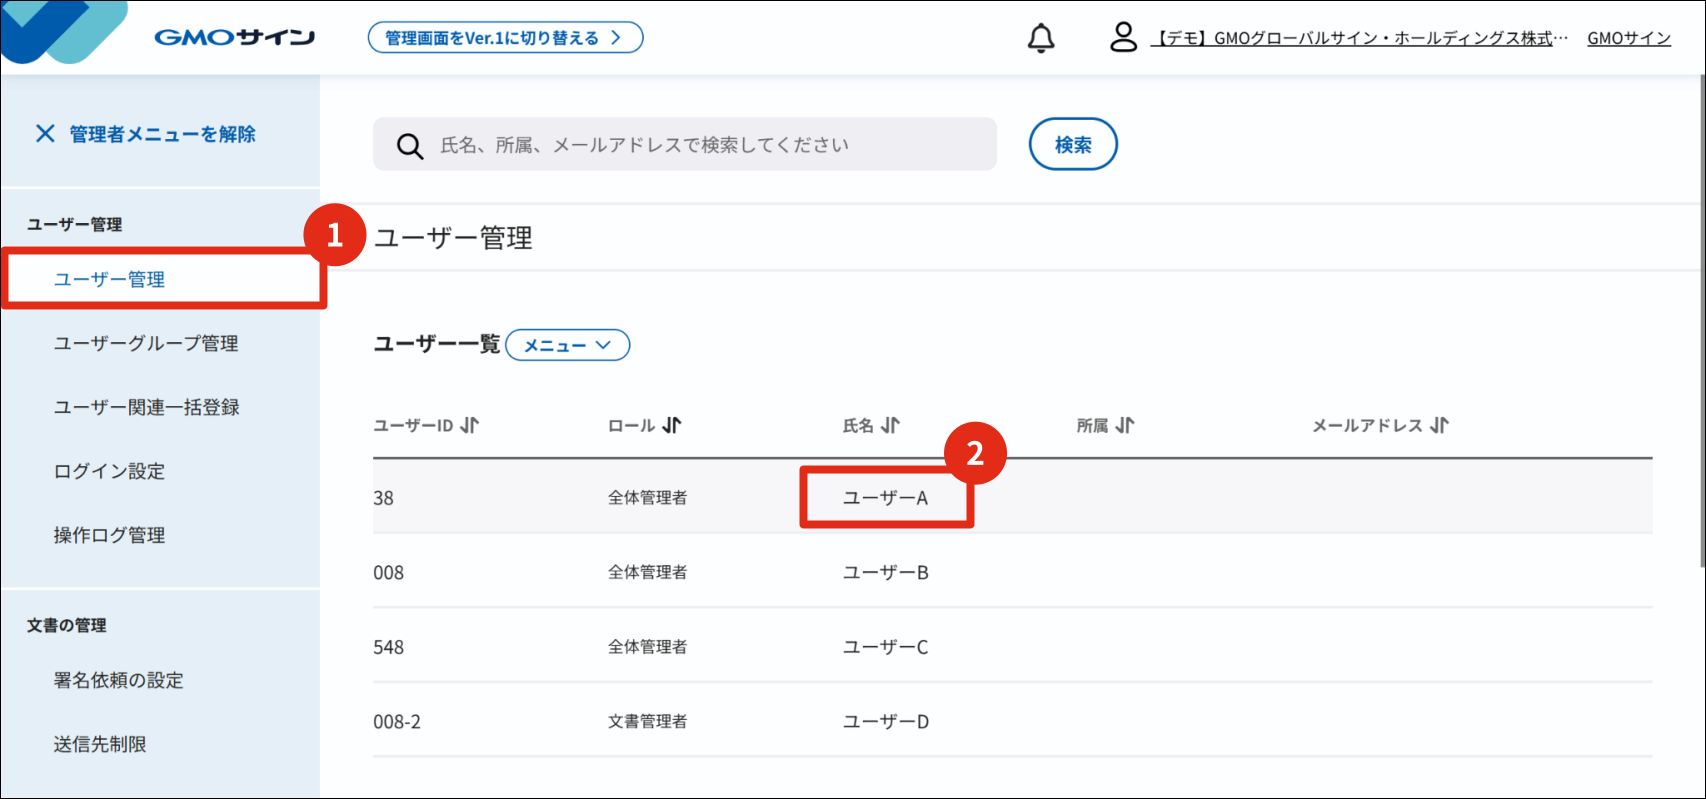Screen dimensions: 1706x799
Task: Open 送信先制限 in the sidebar
Action: pyautogui.click(x=100, y=744)
